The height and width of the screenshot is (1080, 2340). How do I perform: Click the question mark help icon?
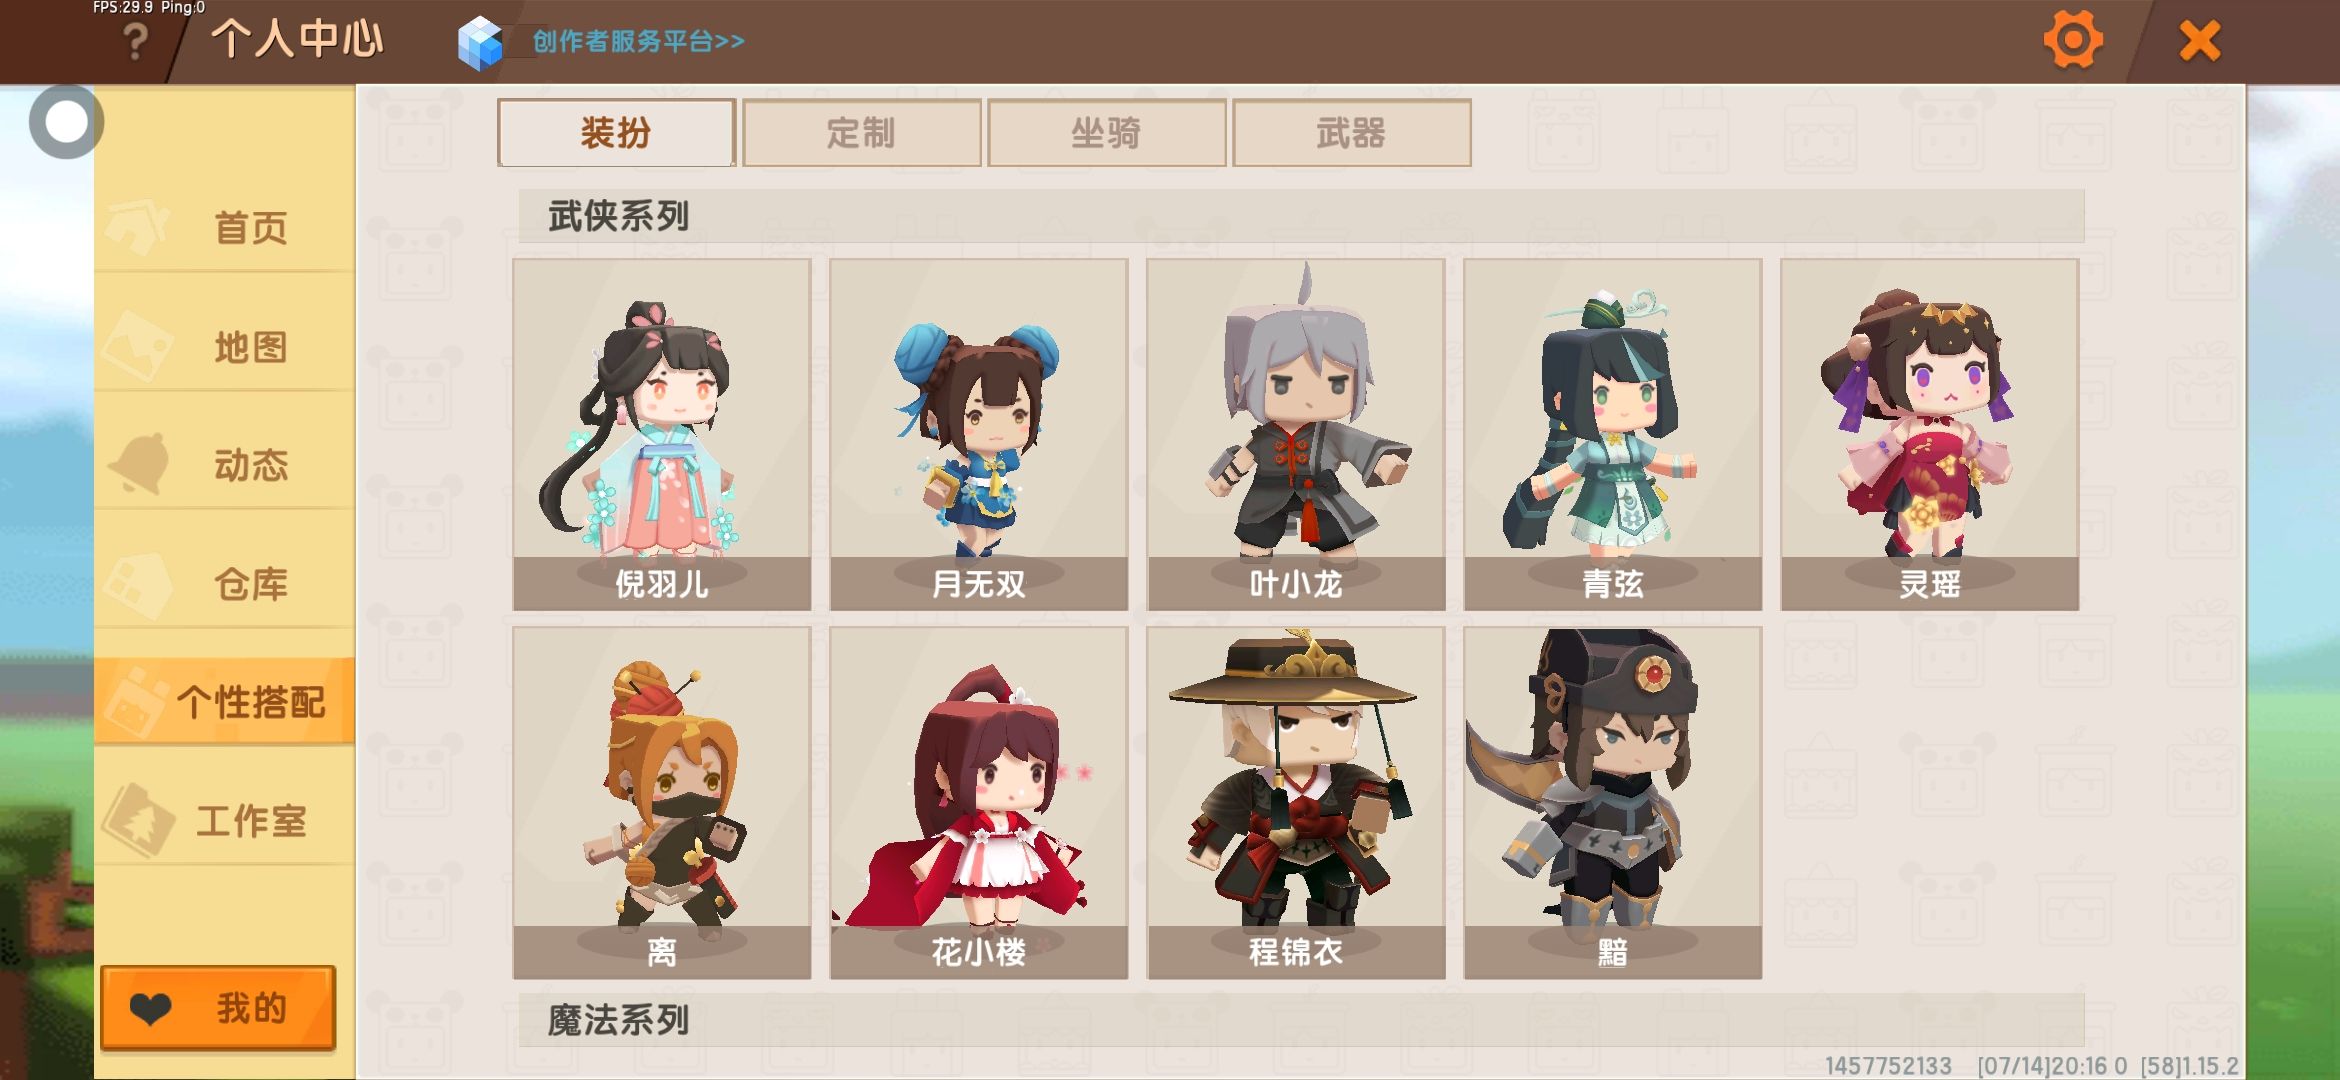pos(135,42)
